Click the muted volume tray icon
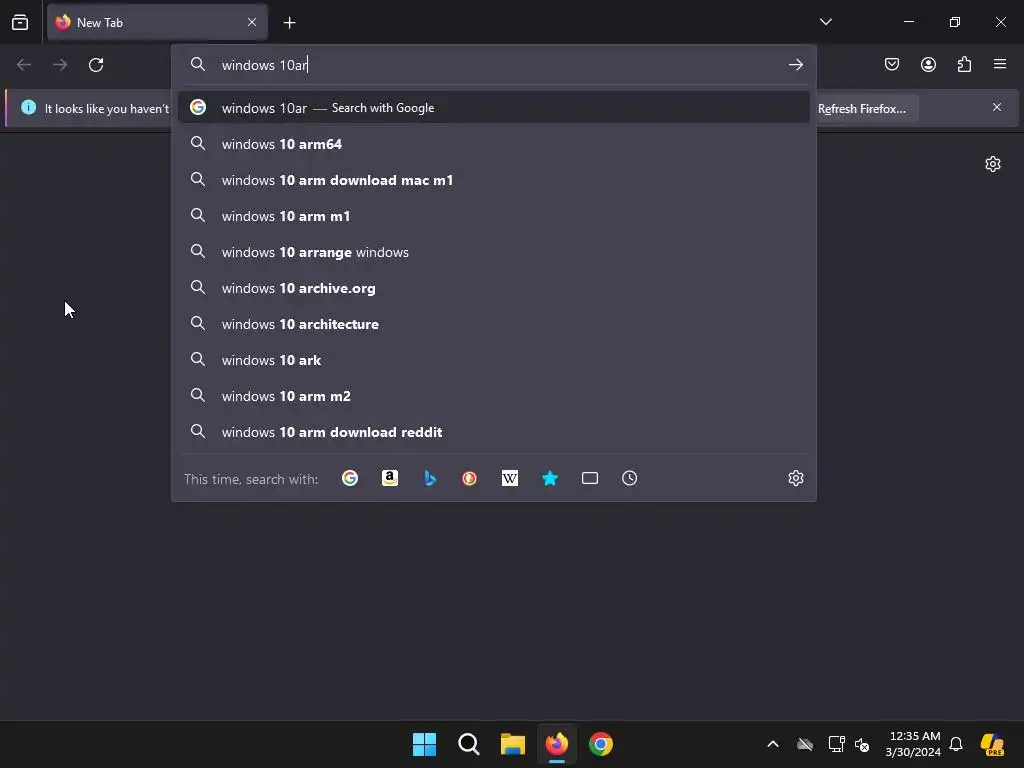1024x768 pixels. tap(862, 744)
